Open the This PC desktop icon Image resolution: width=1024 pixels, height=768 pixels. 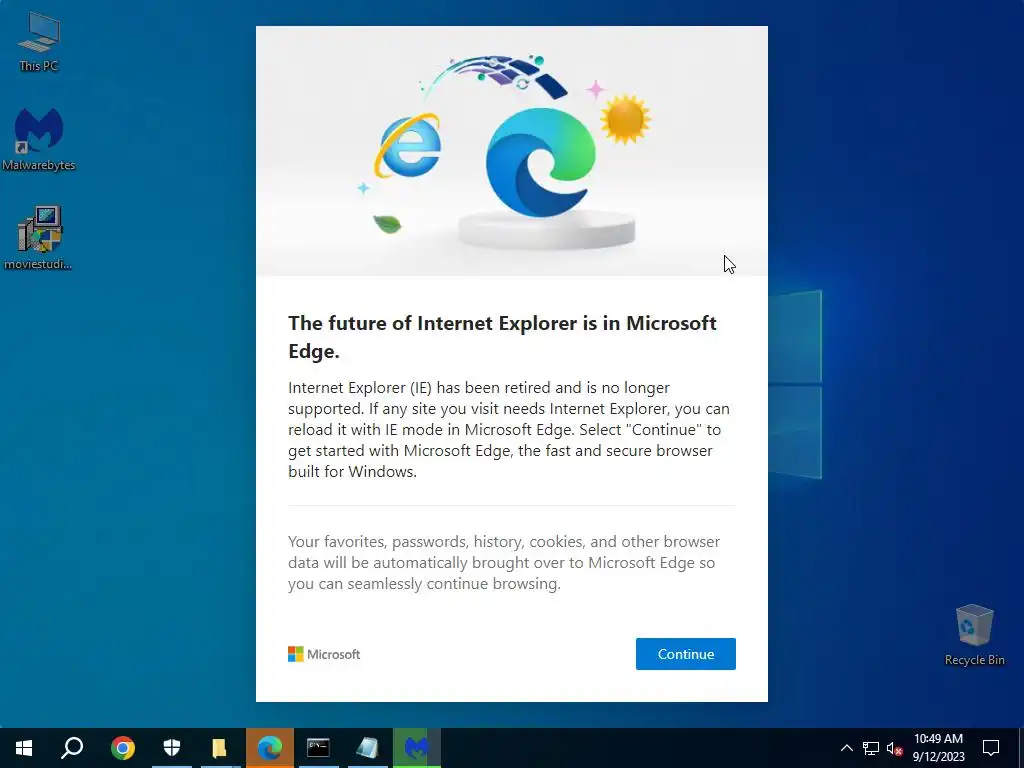[x=39, y=42]
